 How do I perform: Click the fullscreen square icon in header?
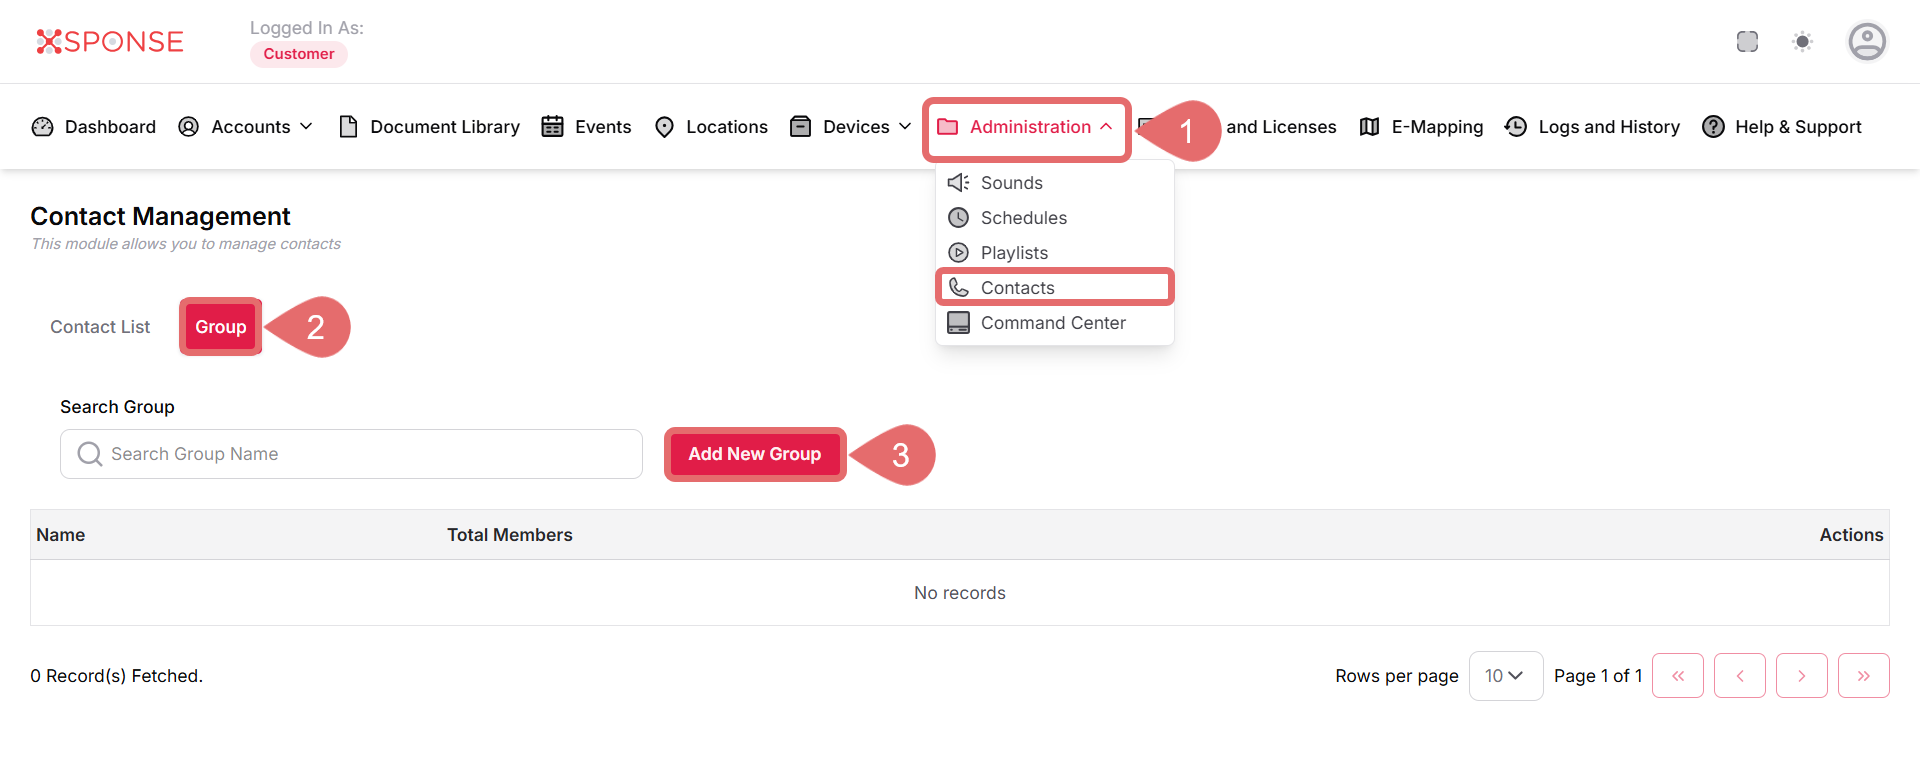point(1747,42)
